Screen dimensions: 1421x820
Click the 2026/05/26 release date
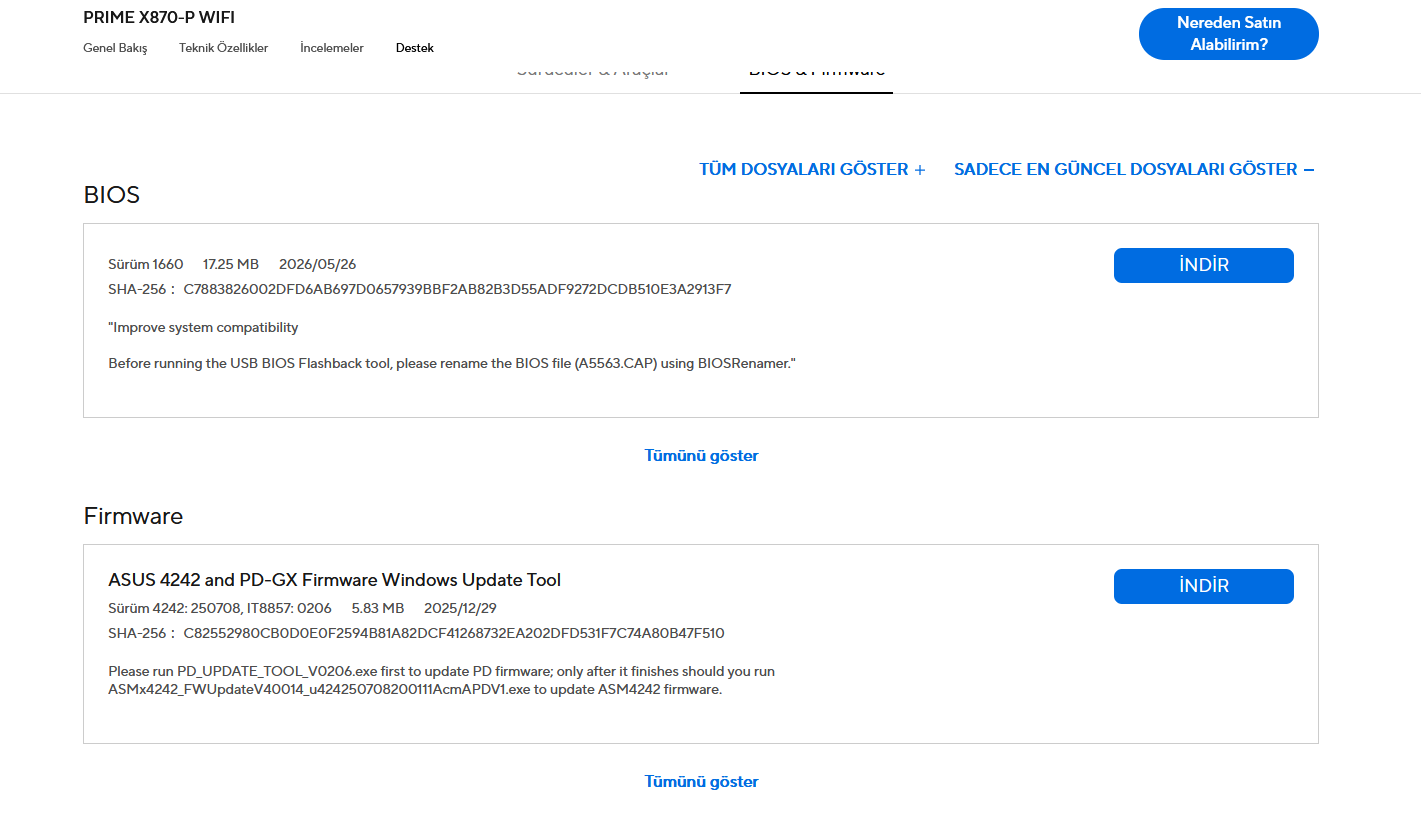tap(318, 264)
